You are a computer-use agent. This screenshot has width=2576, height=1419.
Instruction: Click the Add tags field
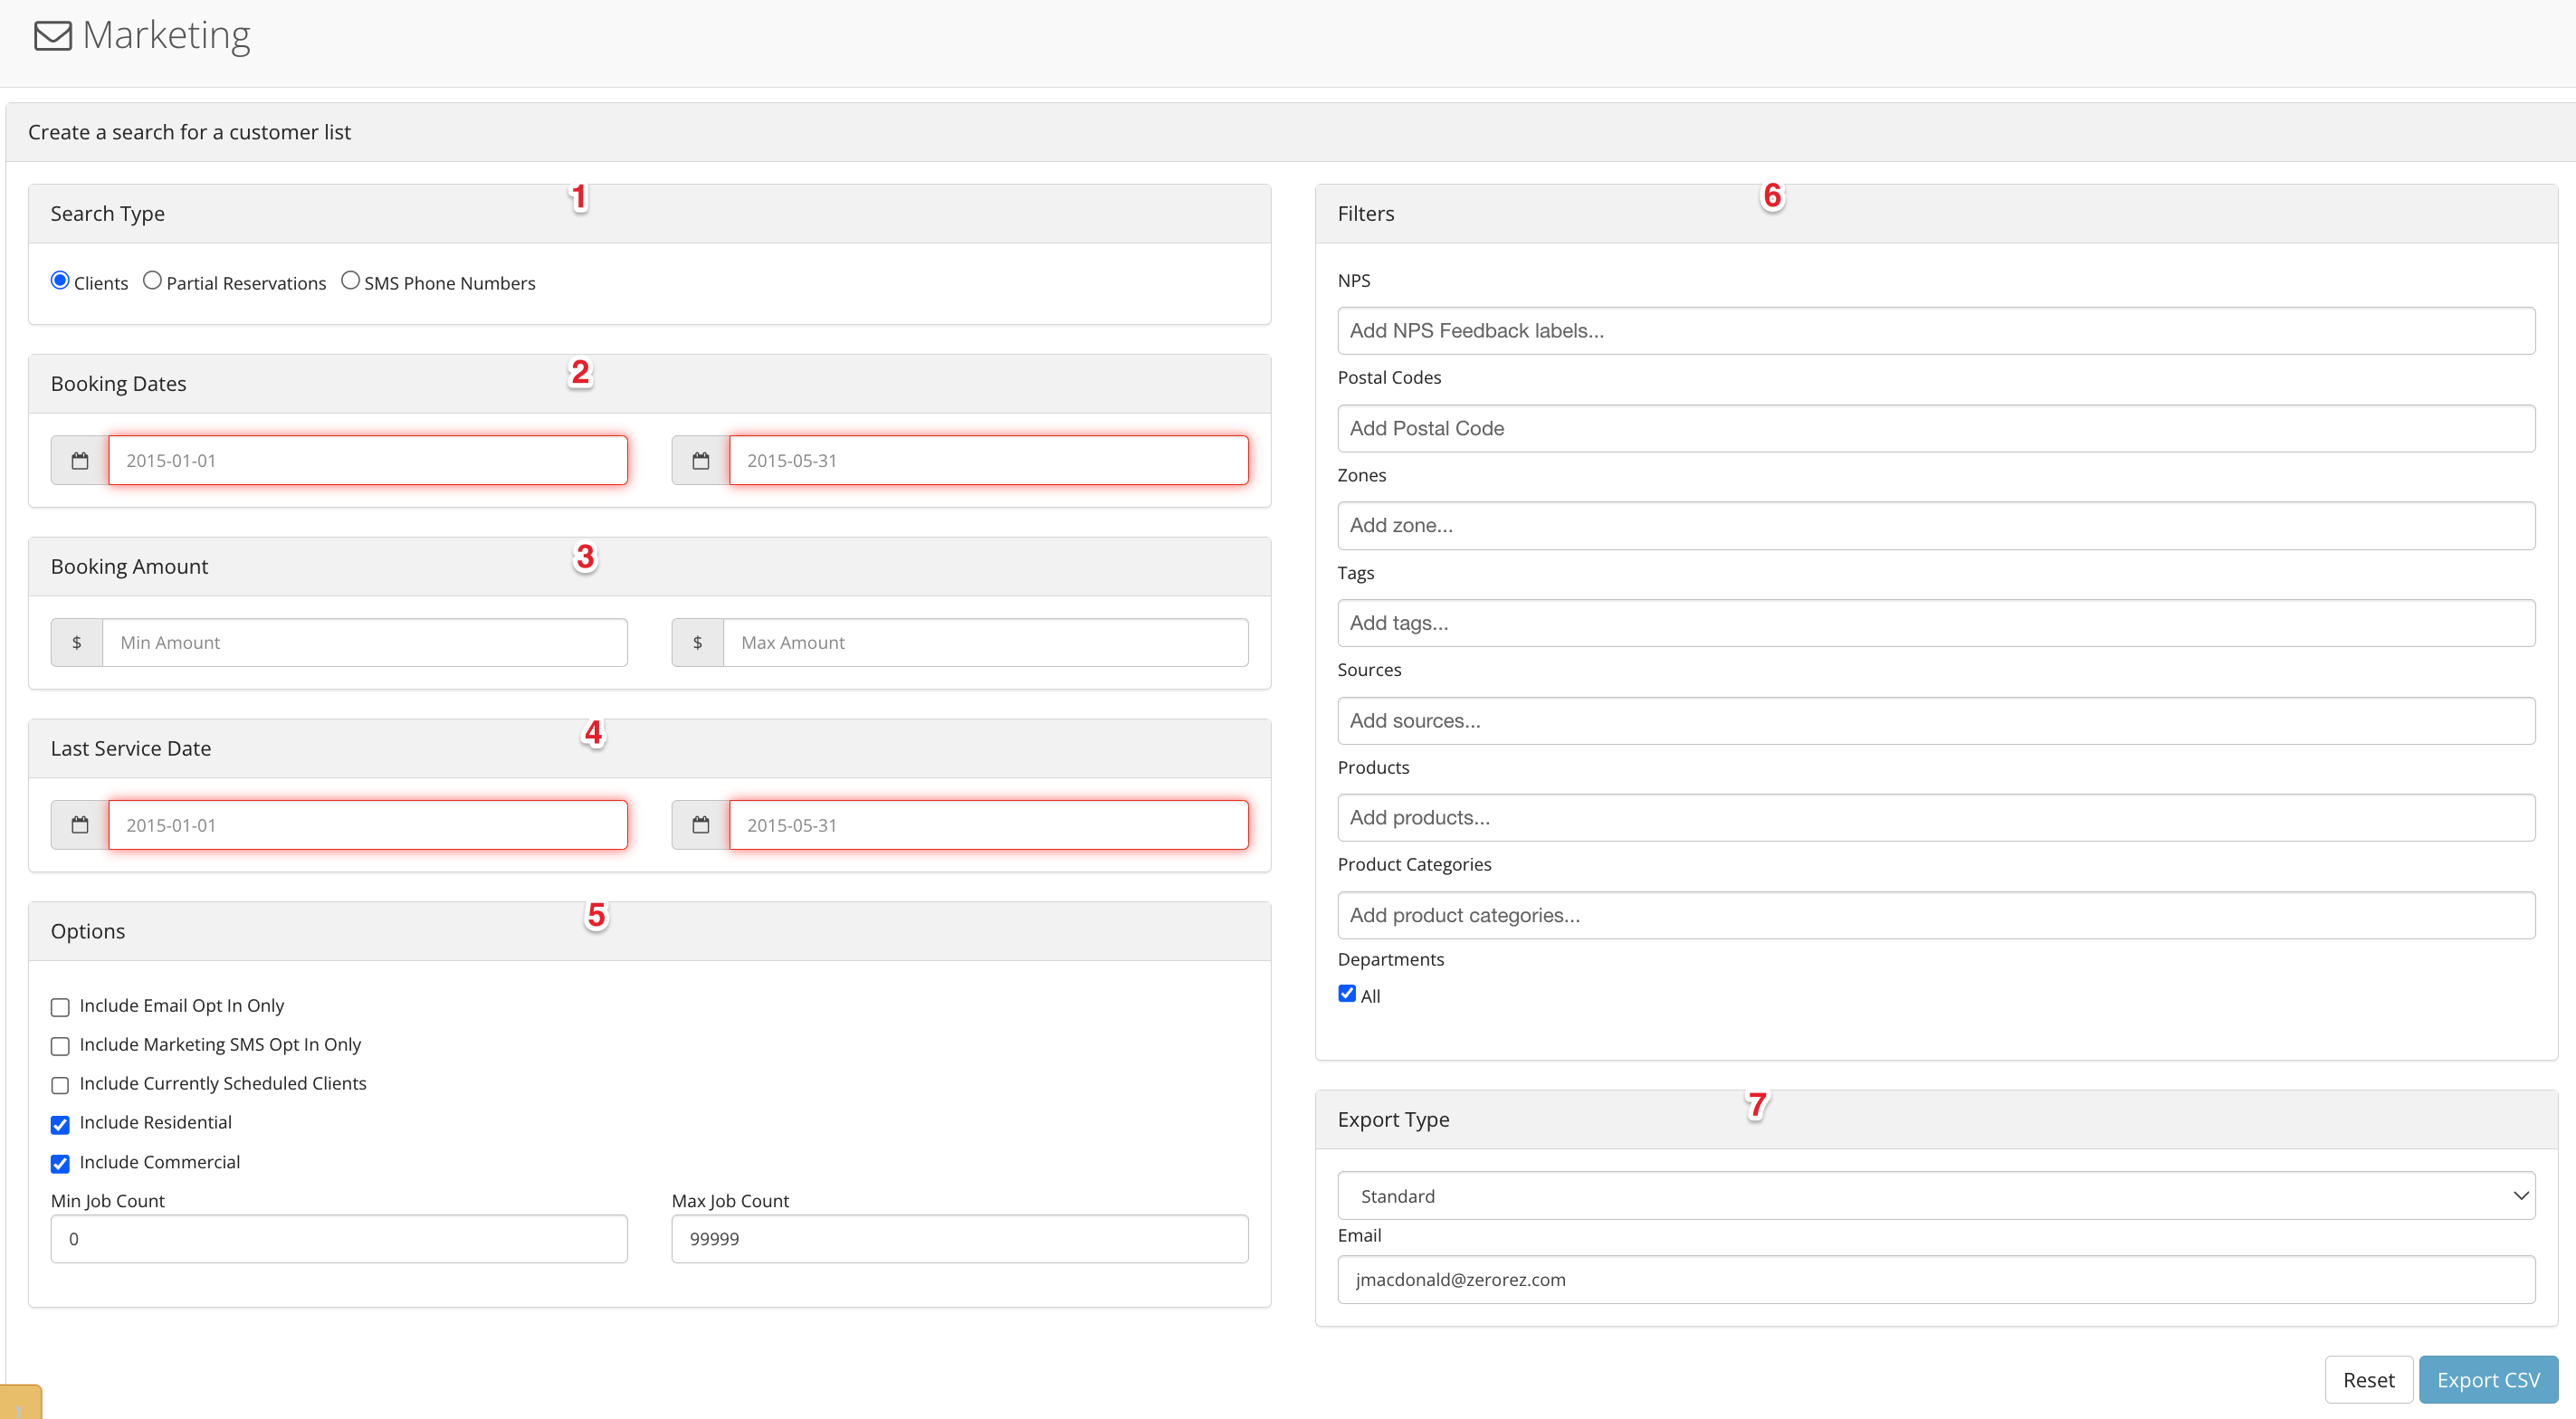tap(1936, 623)
